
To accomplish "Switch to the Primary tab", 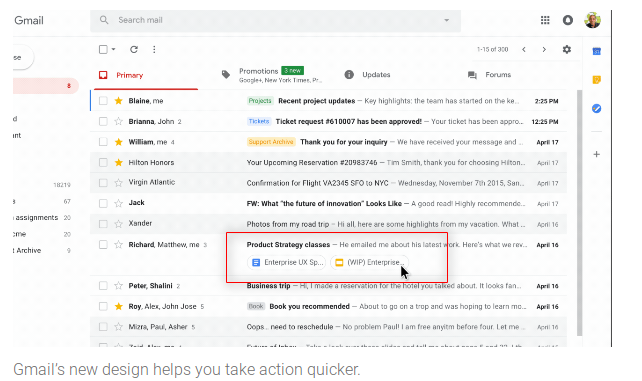I will click(146, 75).
